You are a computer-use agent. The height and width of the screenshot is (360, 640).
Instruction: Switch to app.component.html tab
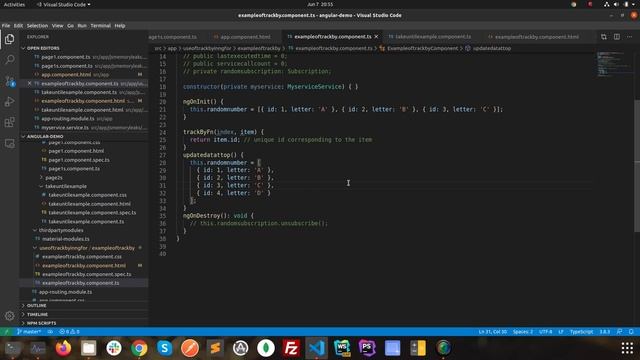[x=245, y=37]
